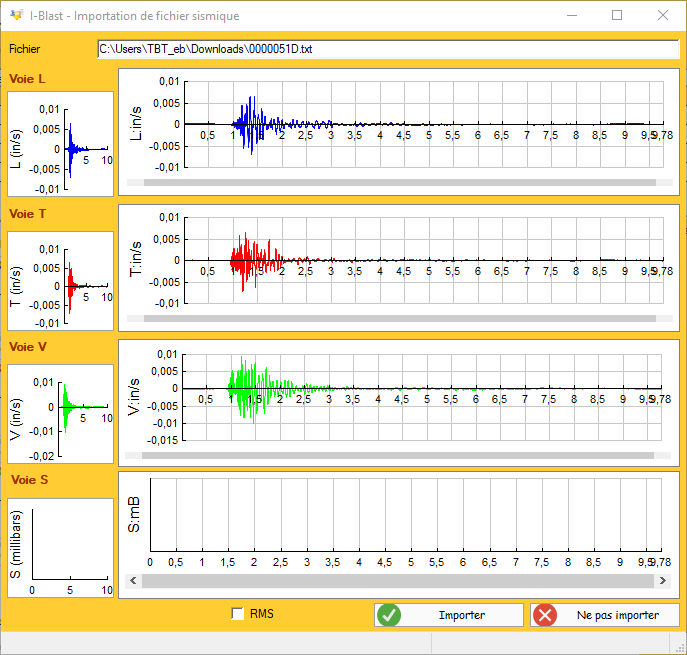
Task: Maximize the I-Blast import window
Action: (x=617, y=16)
